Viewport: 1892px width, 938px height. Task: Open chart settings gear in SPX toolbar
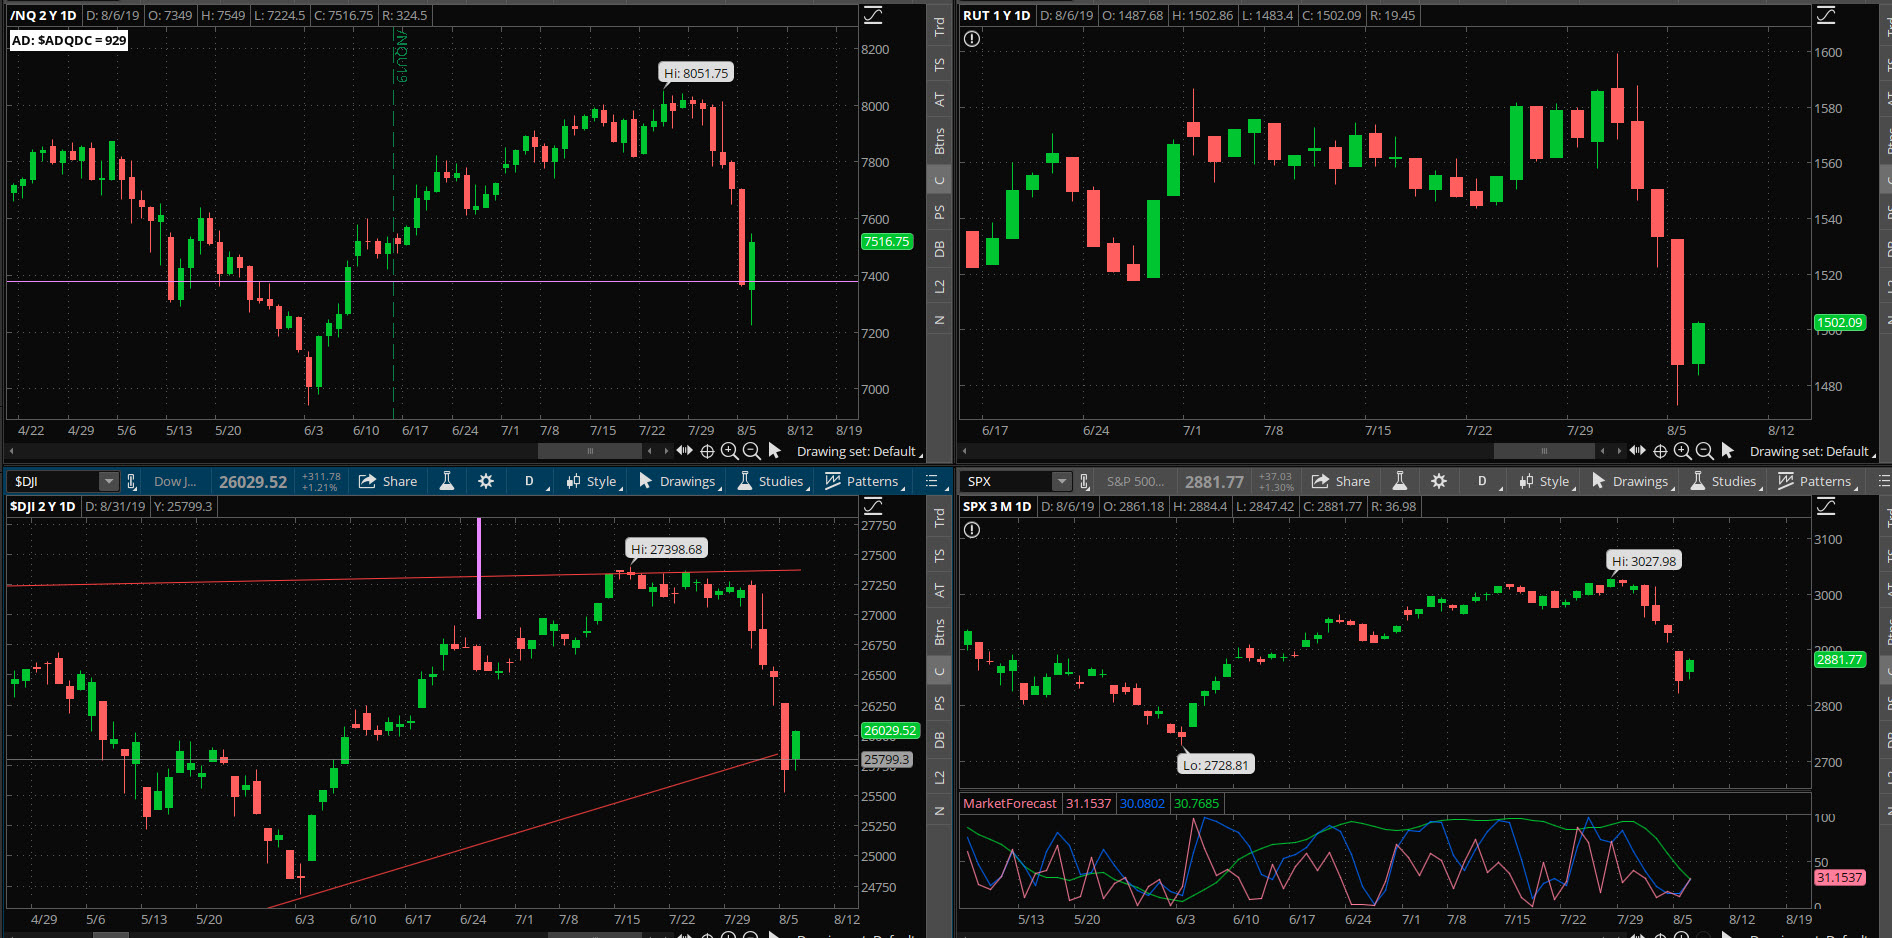pos(1439,481)
